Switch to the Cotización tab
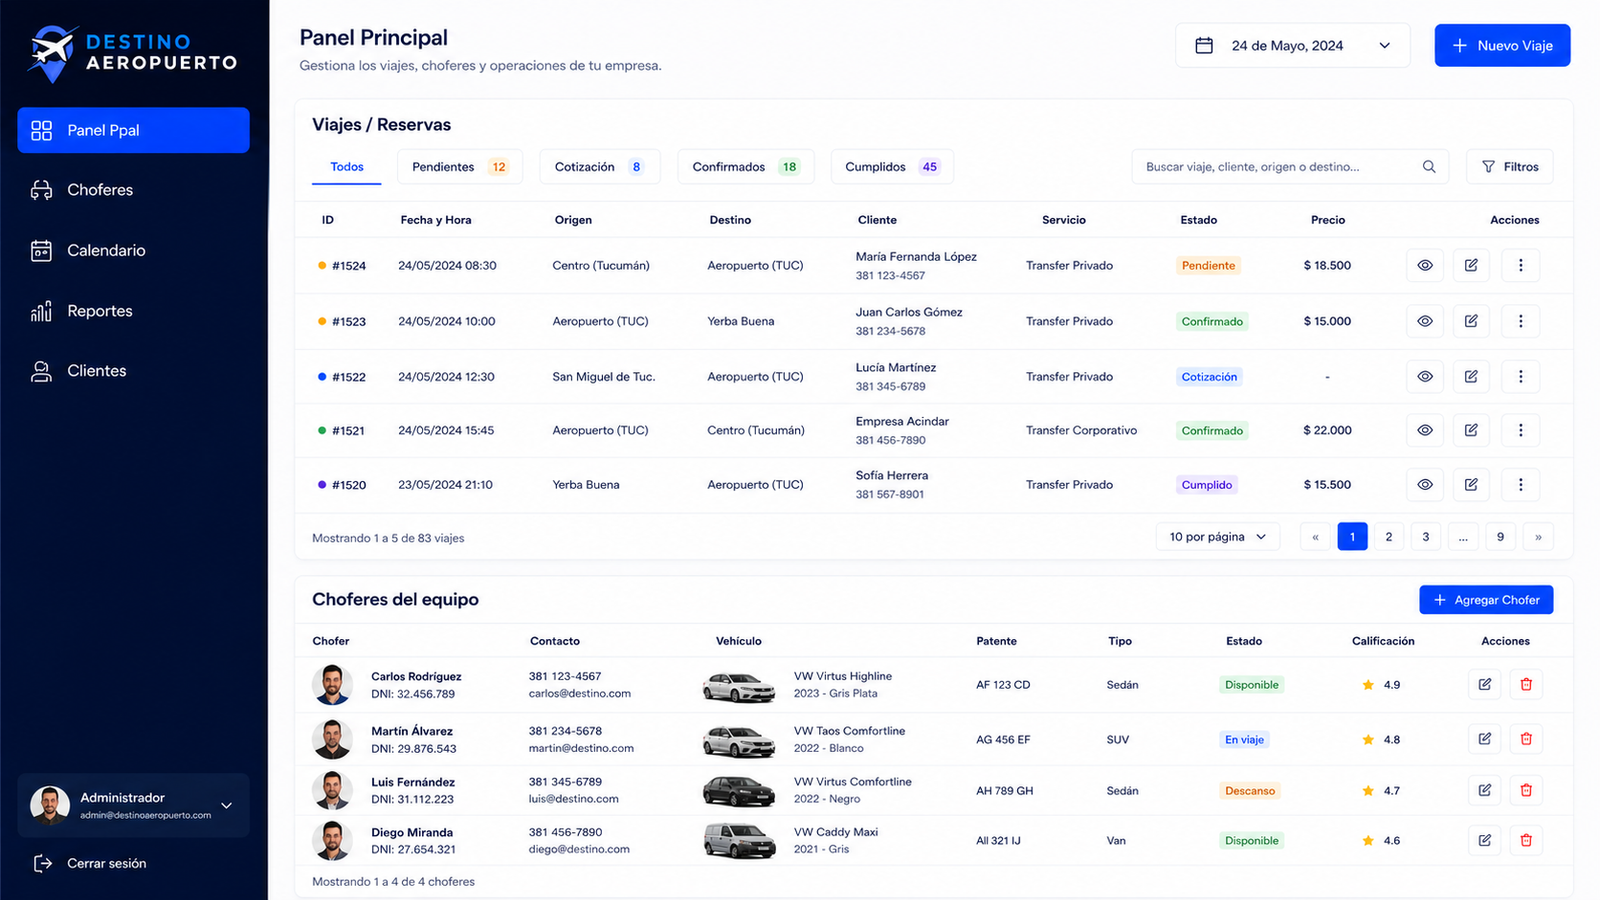Screen dimensions: 1600x900 point(600,167)
